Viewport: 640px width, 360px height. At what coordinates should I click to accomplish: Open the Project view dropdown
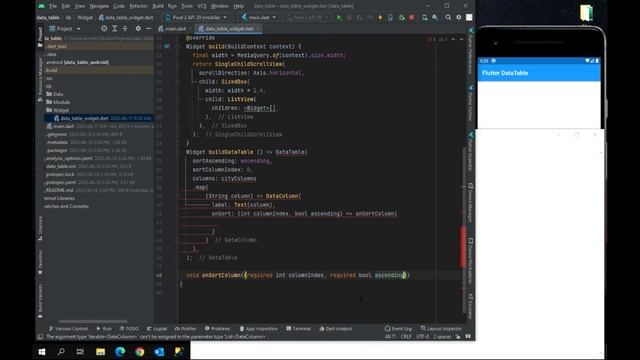pos(65,29)
